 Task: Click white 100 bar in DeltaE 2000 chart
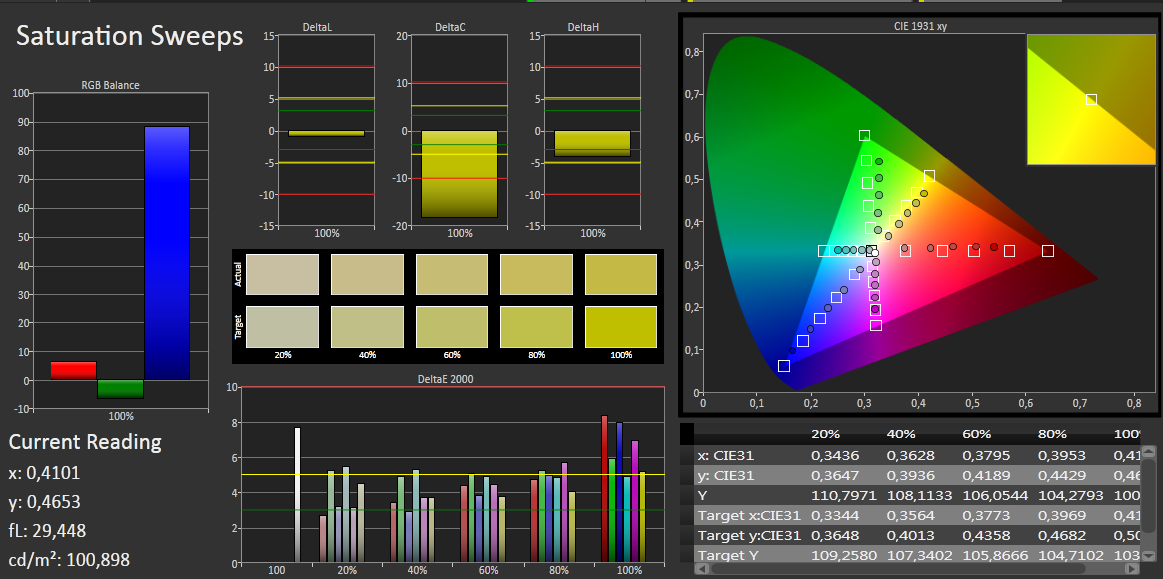[x=297, y=494]
